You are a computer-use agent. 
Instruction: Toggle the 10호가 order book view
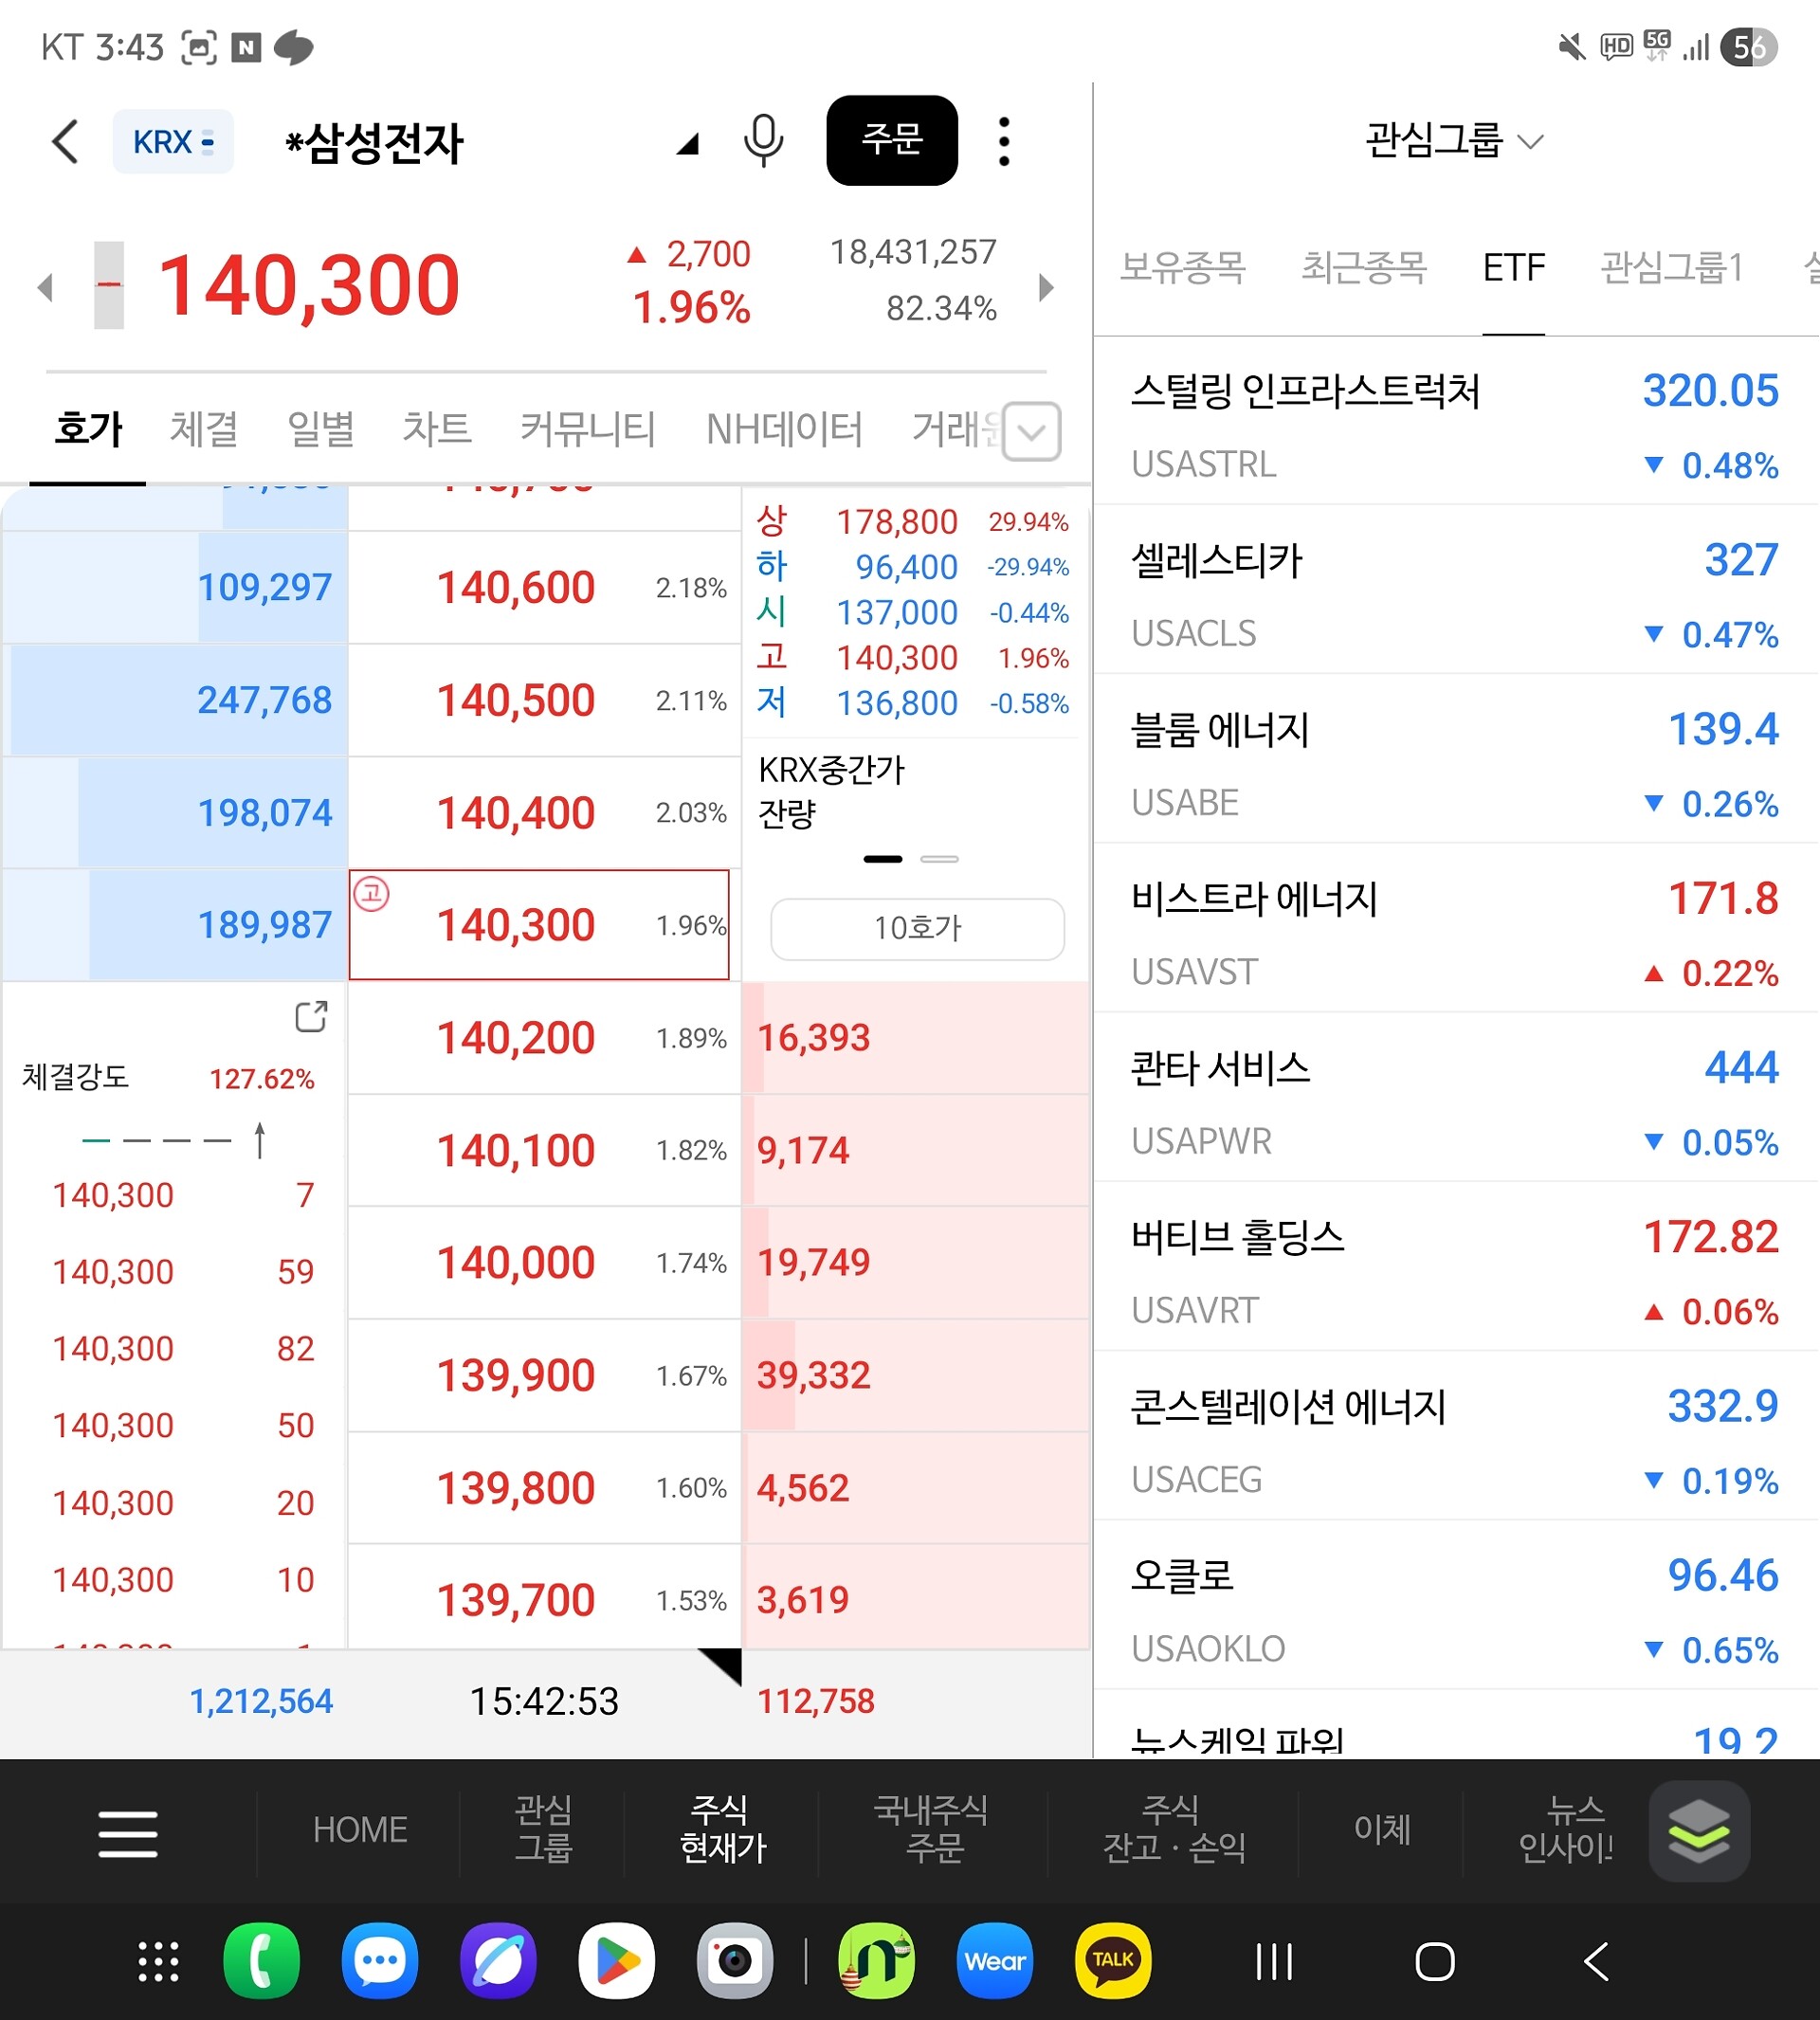(x=916, y=928)
